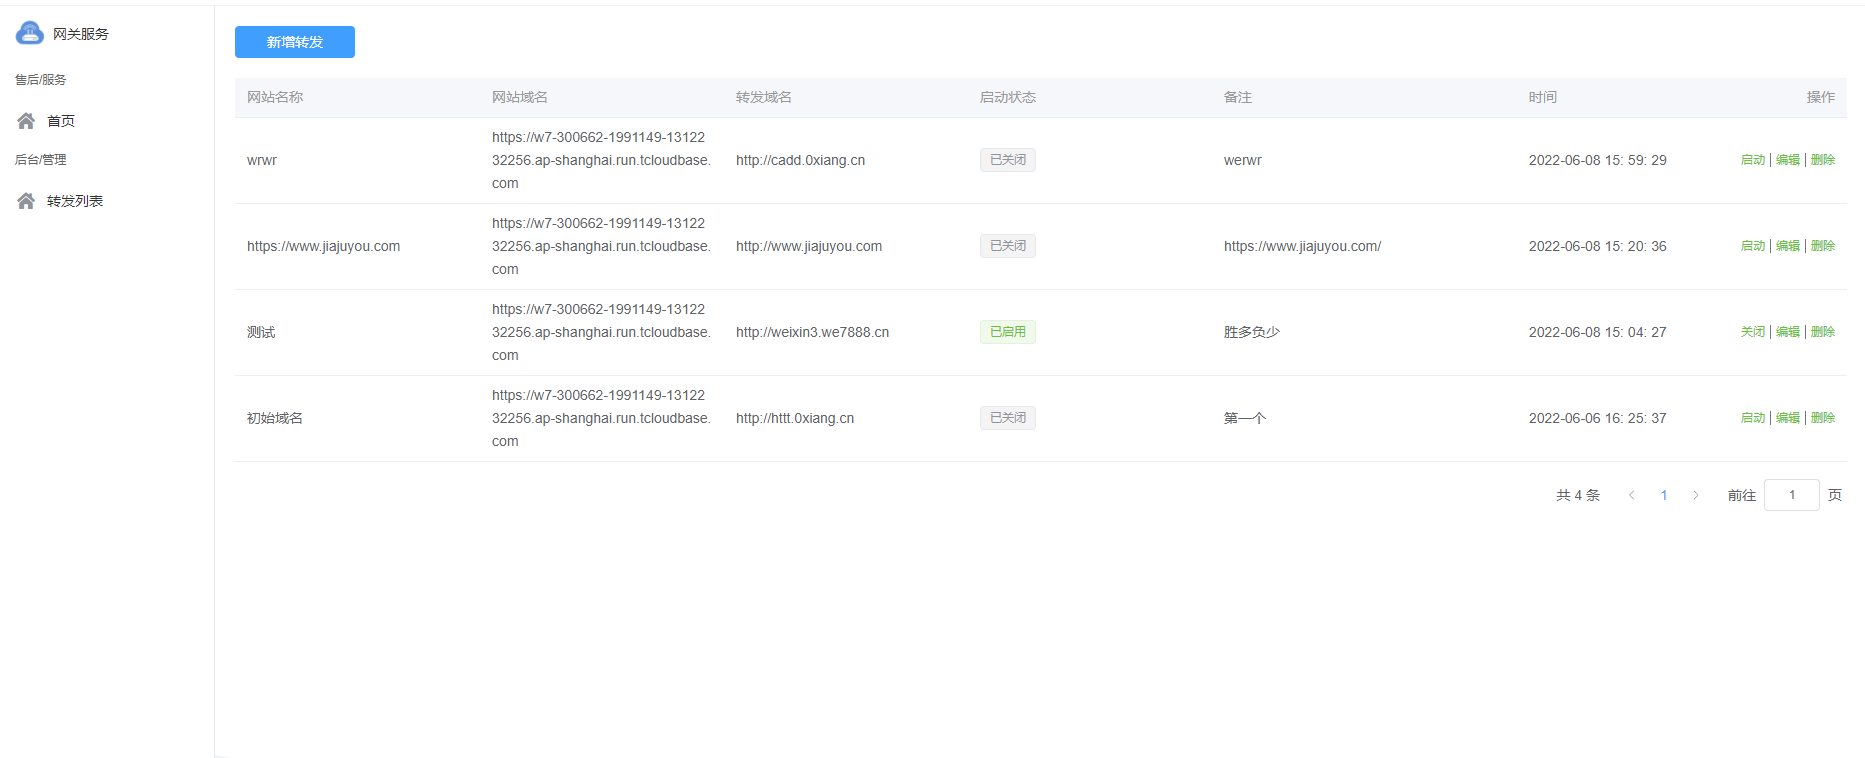Click the forwarding domain http://weixin3.we7888.cn
The height and width of the screenshot is (758, 1865).
tap(812, 332)
